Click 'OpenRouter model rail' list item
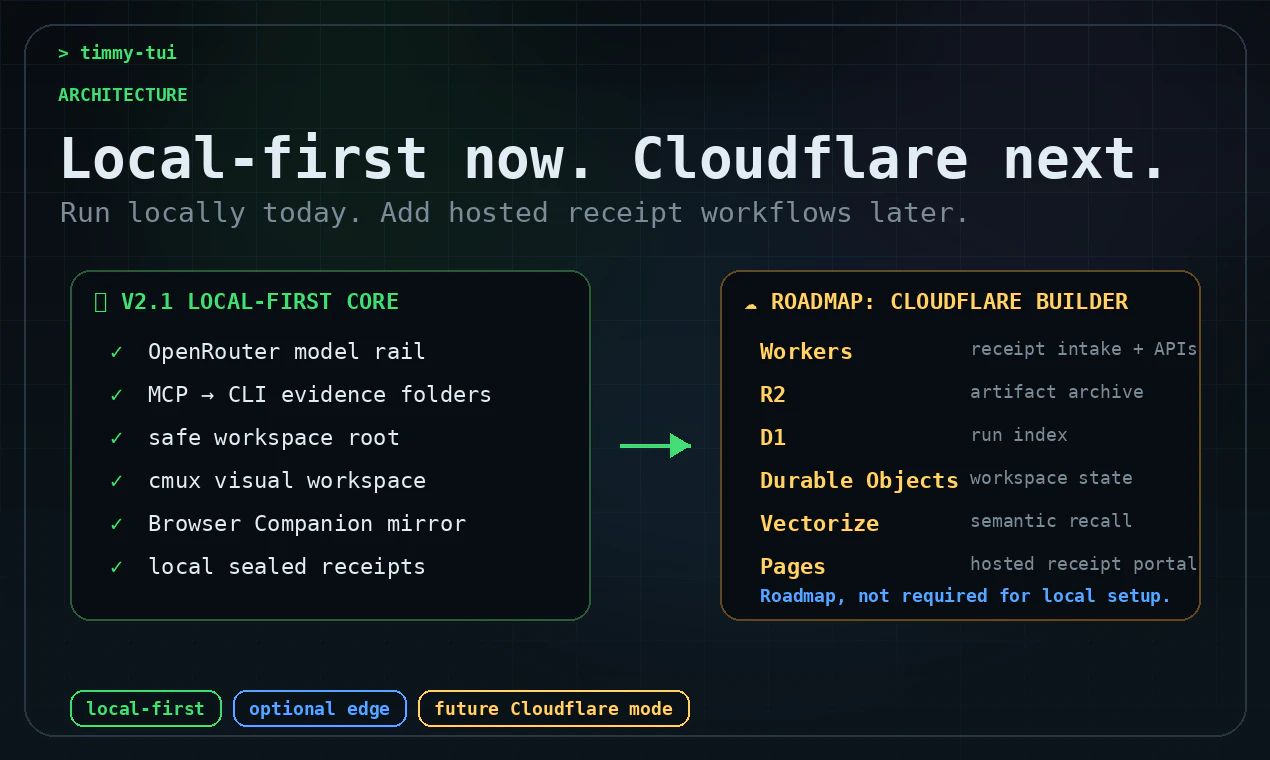This screenshot has width=1270, height=760. 287,352
